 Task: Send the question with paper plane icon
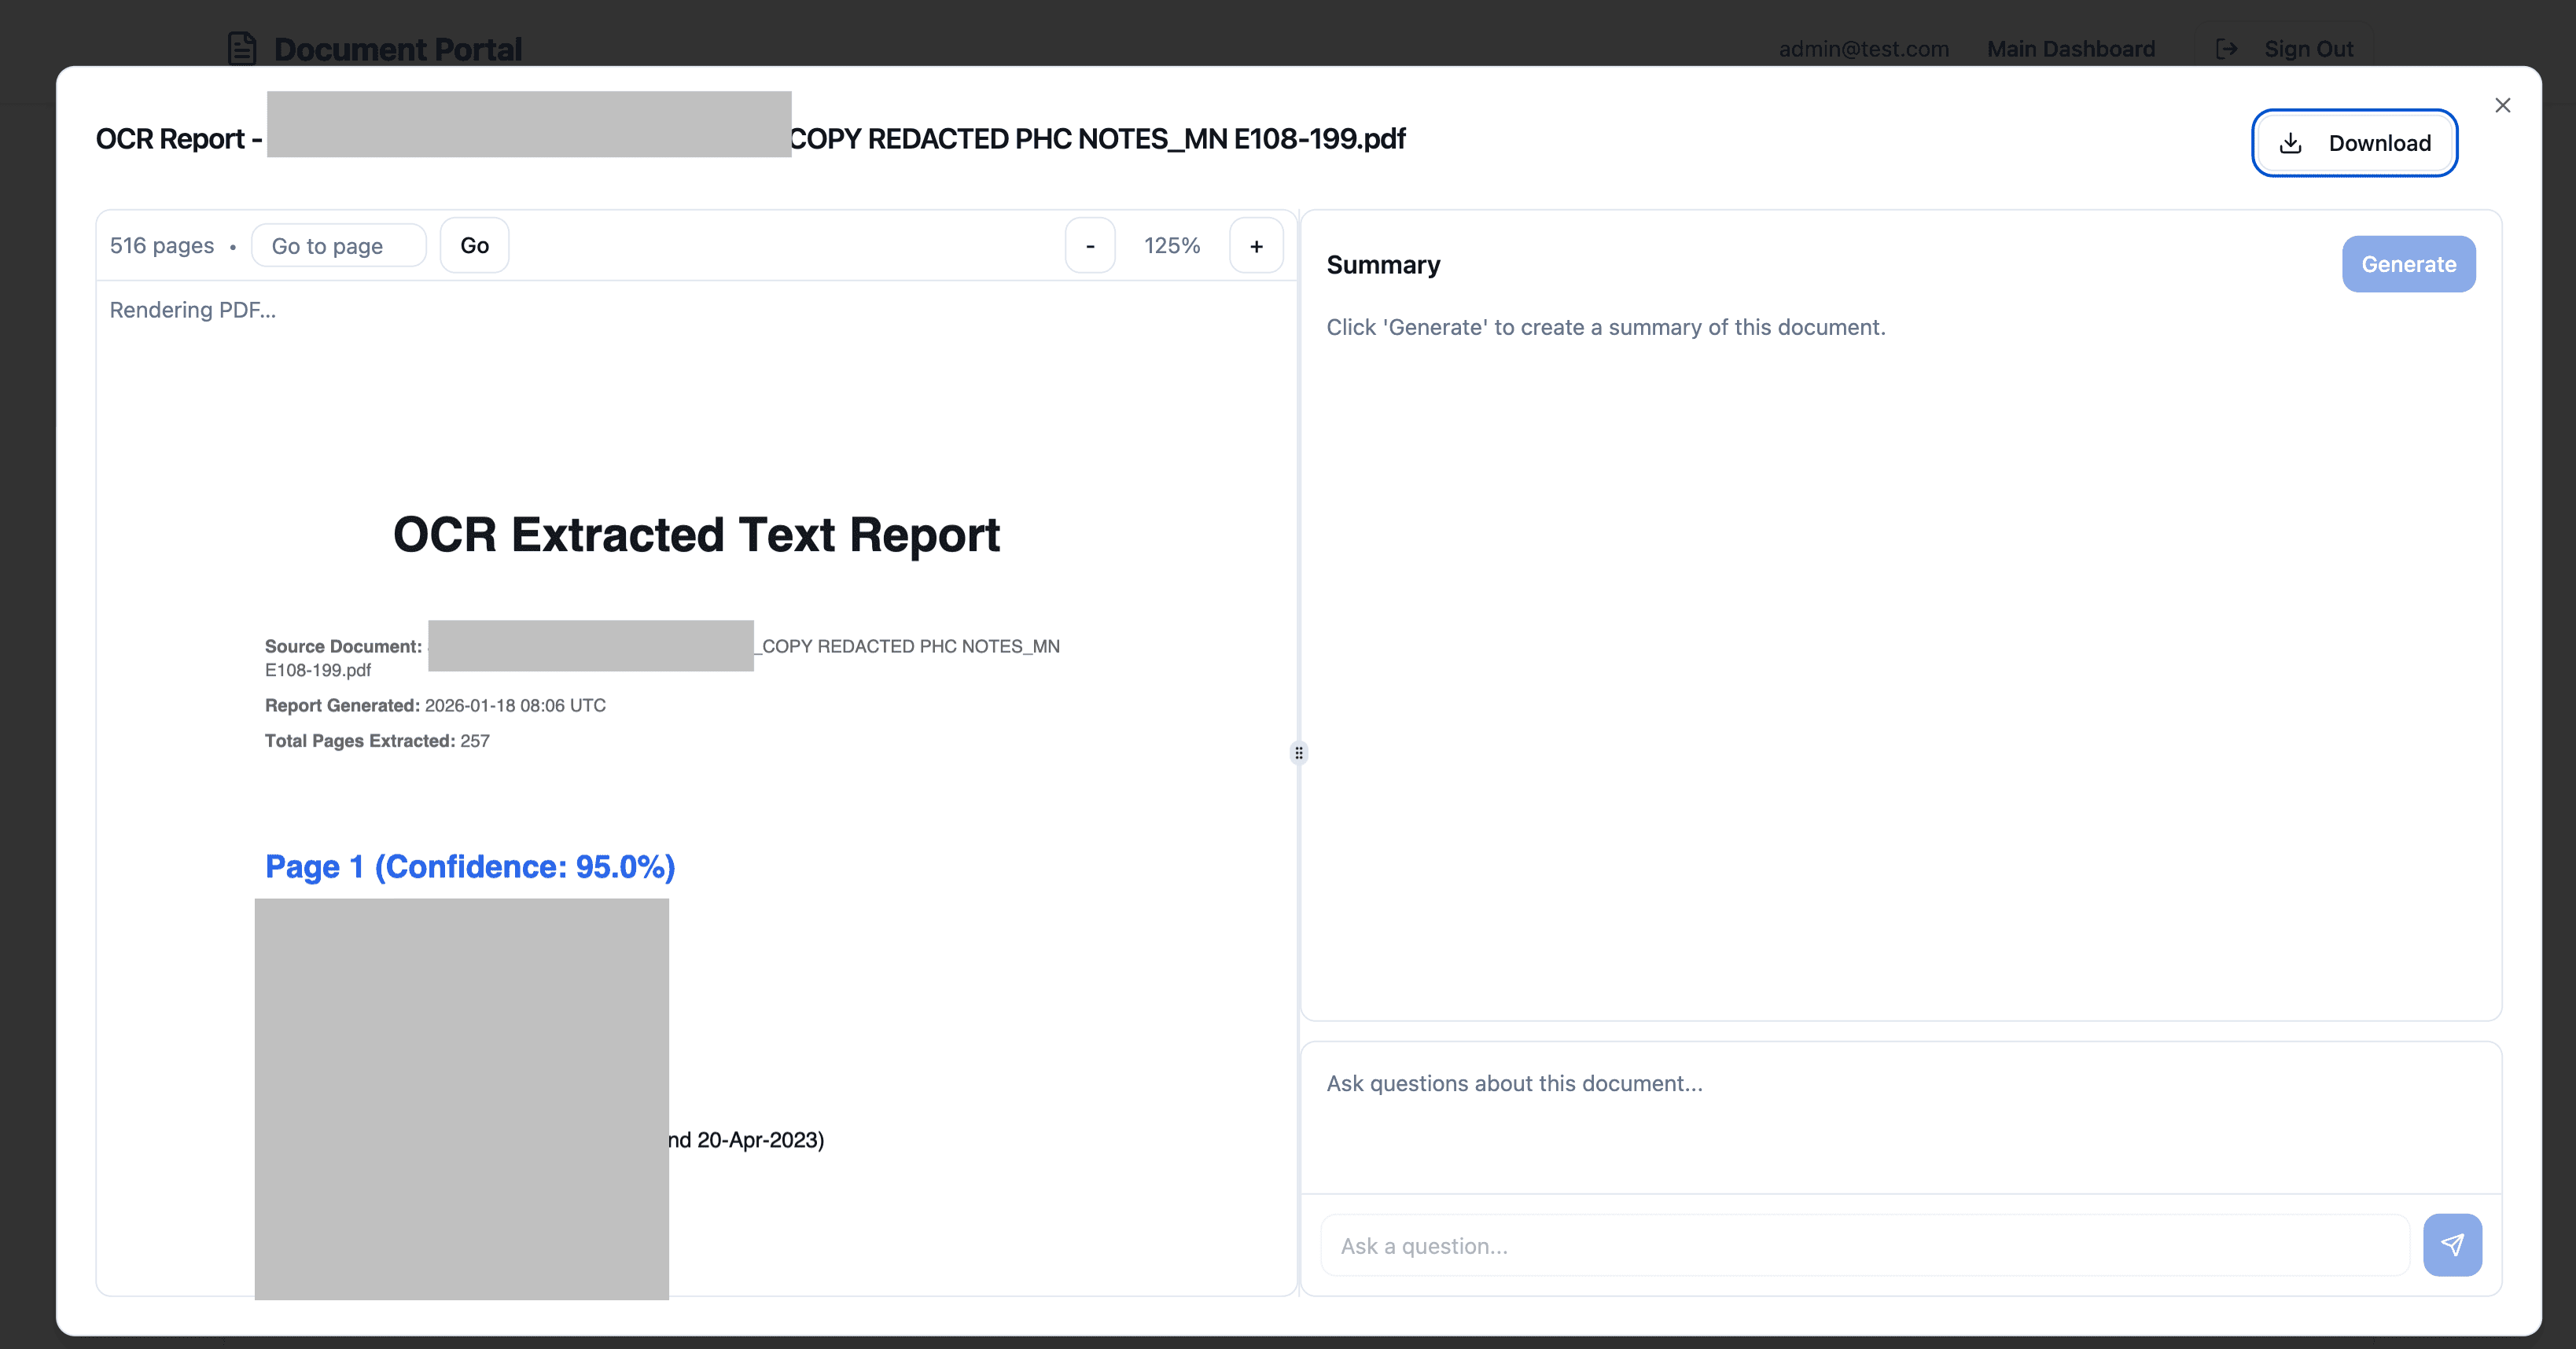click(2452, 1245)
